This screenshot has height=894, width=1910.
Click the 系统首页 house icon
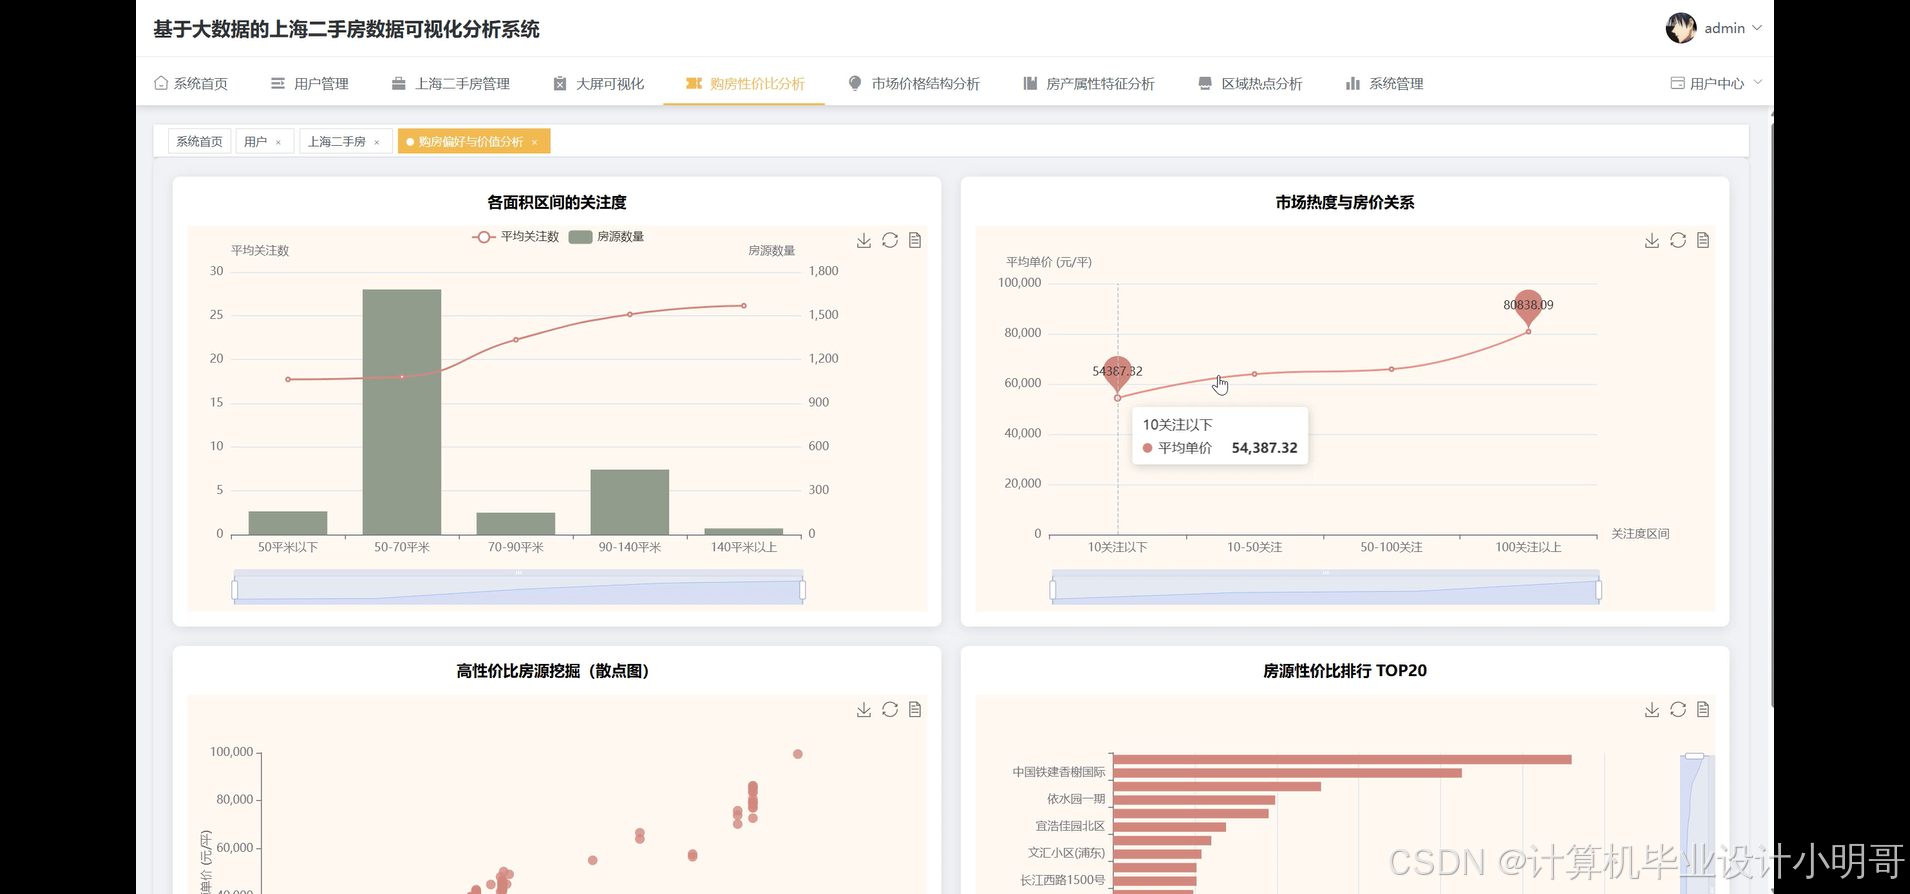pos(161,83)
